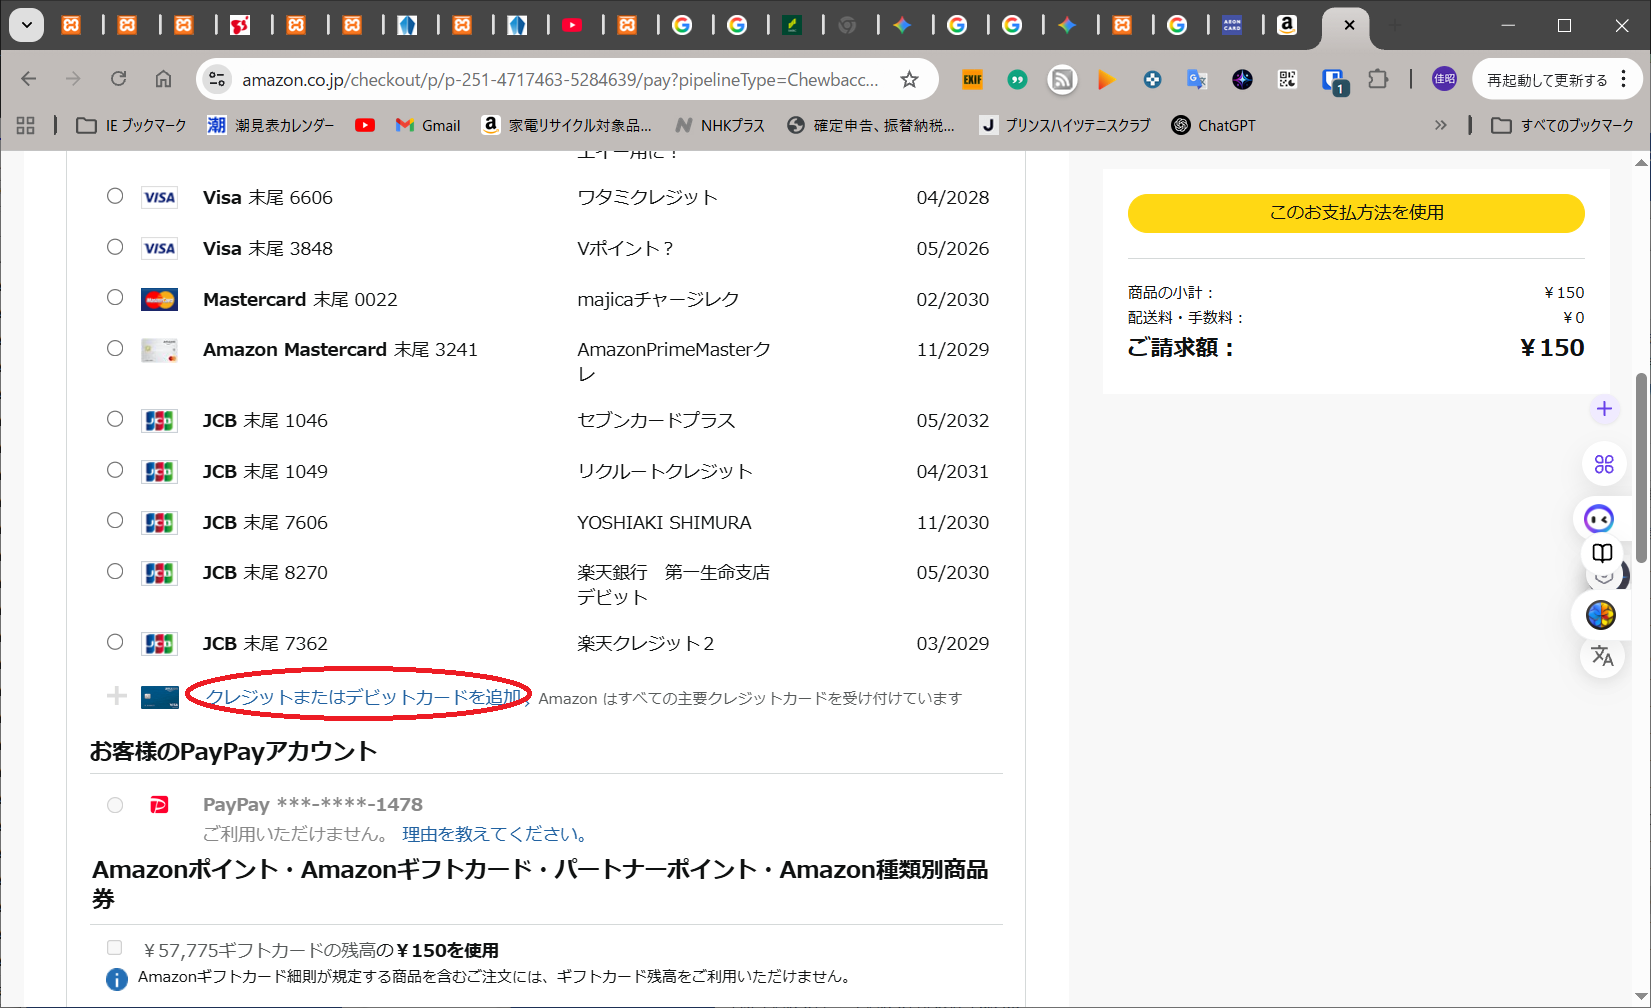Open the Chrome apps grid icon

26,125
